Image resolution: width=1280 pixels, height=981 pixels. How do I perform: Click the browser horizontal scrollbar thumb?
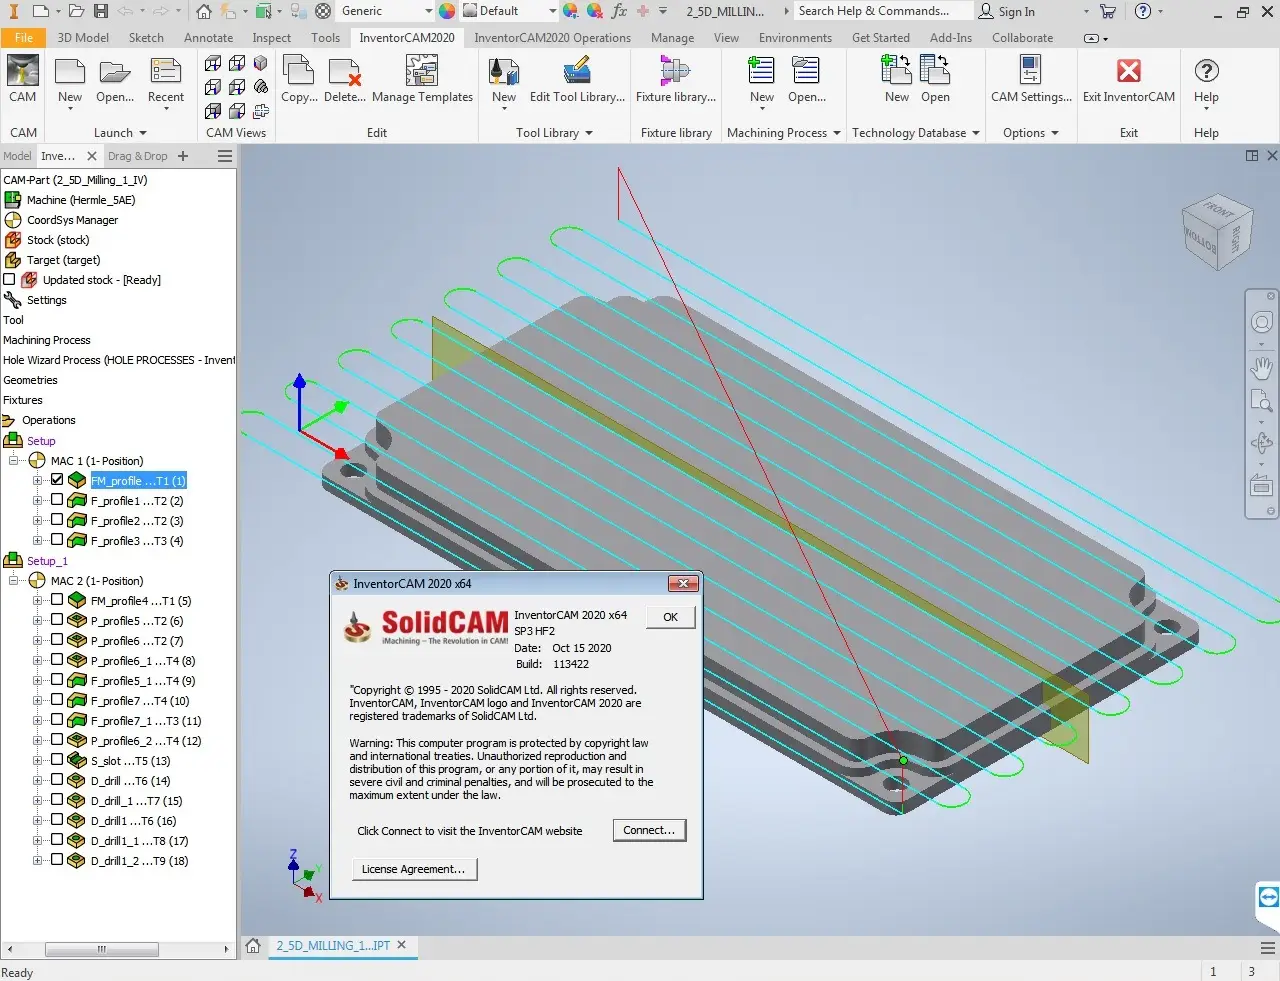[101, 949]
